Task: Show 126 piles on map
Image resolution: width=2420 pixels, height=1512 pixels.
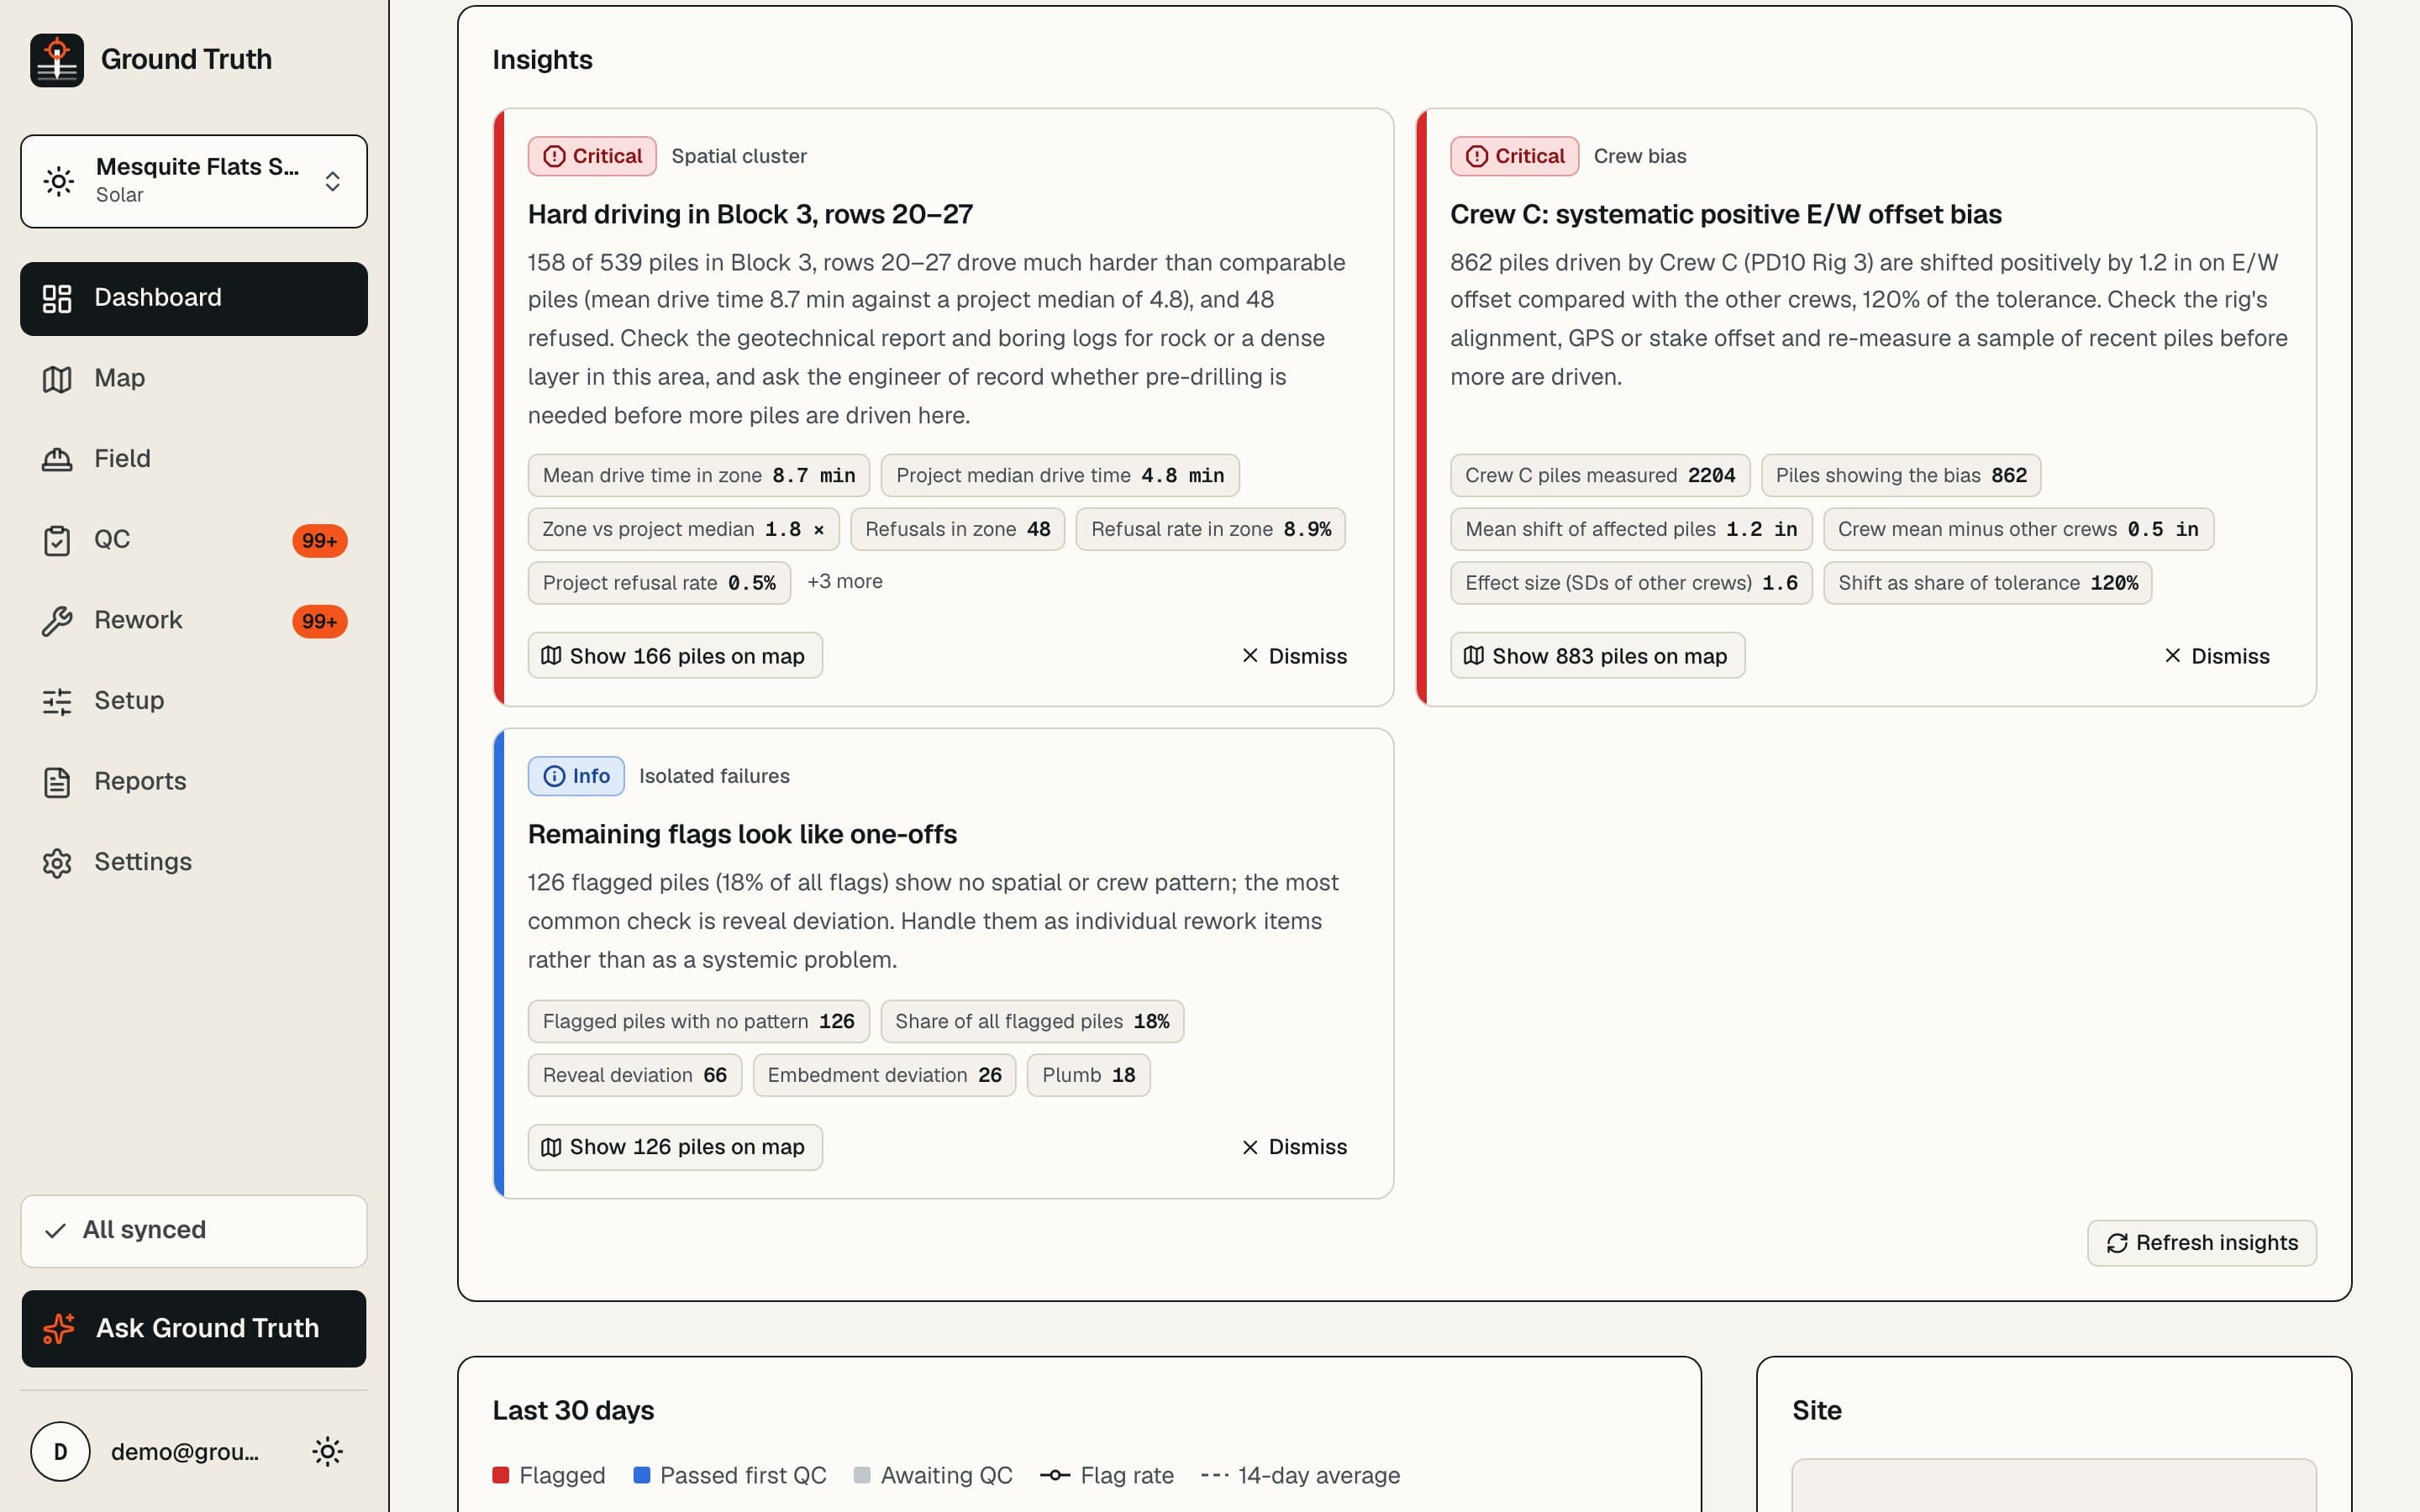Action: click(675, 1147)
